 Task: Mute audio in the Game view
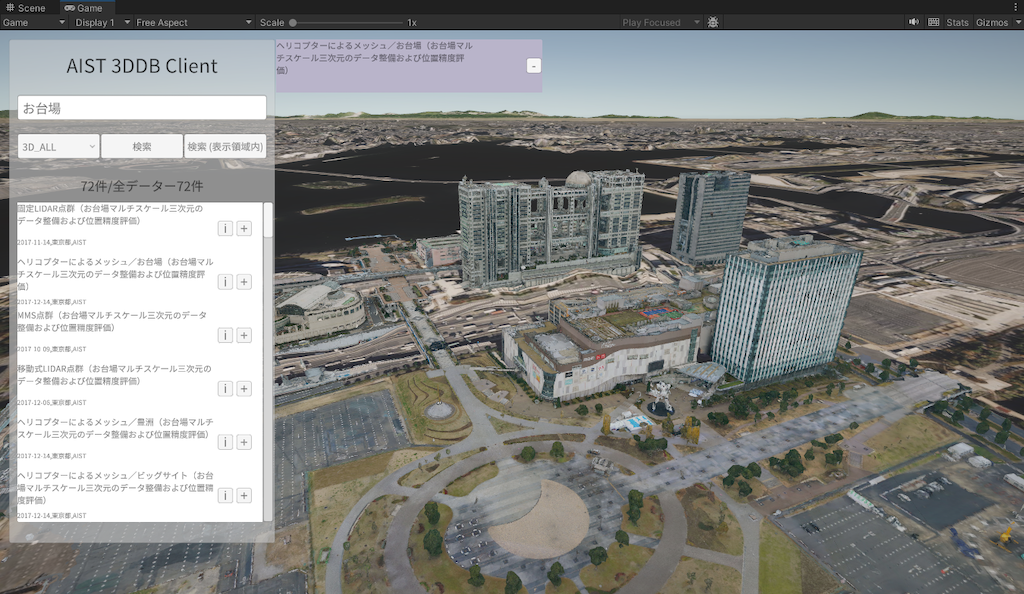(914, 22)
